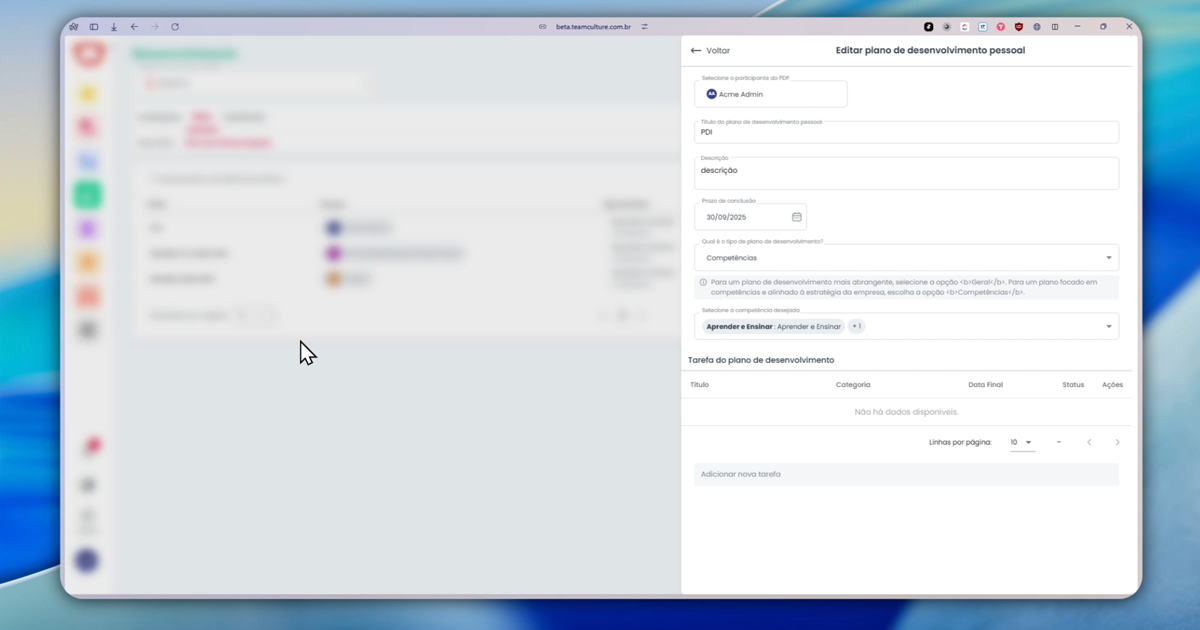The width and height of the screenshot is (1200, 630).
Task: Click the Adicionar nova tarefa button
Action: coord(906,474)
